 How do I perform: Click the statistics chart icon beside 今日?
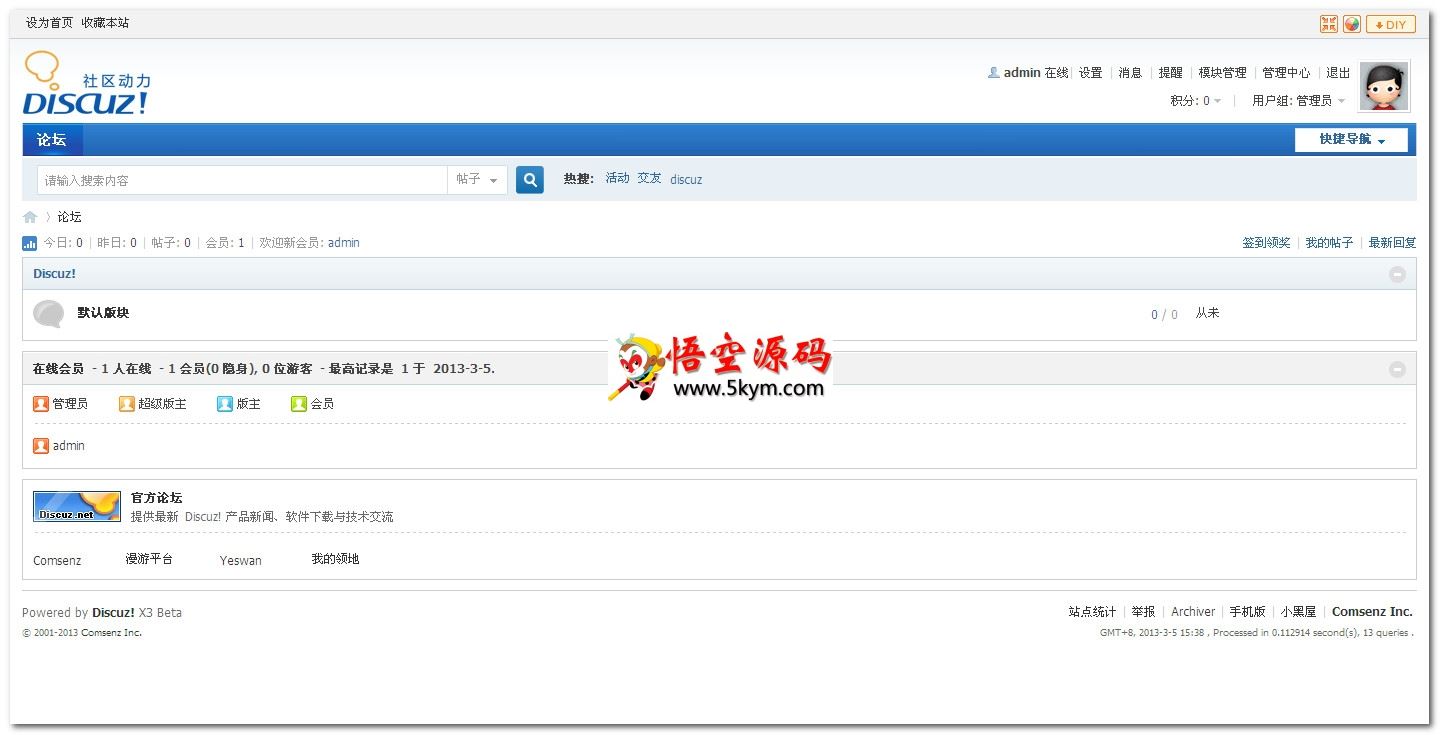[30, 243]
